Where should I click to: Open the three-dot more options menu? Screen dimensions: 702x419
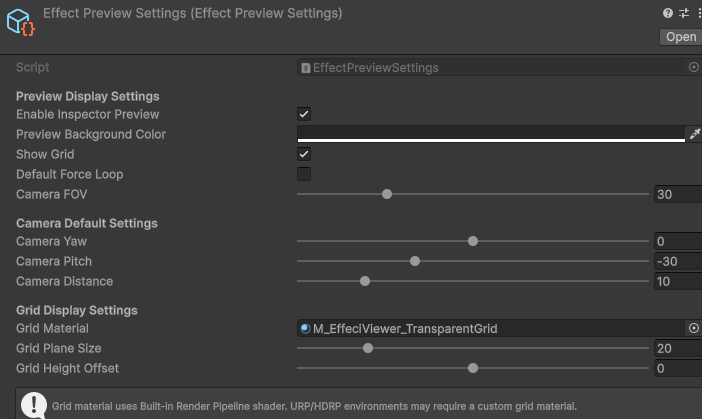pos(698,13)
